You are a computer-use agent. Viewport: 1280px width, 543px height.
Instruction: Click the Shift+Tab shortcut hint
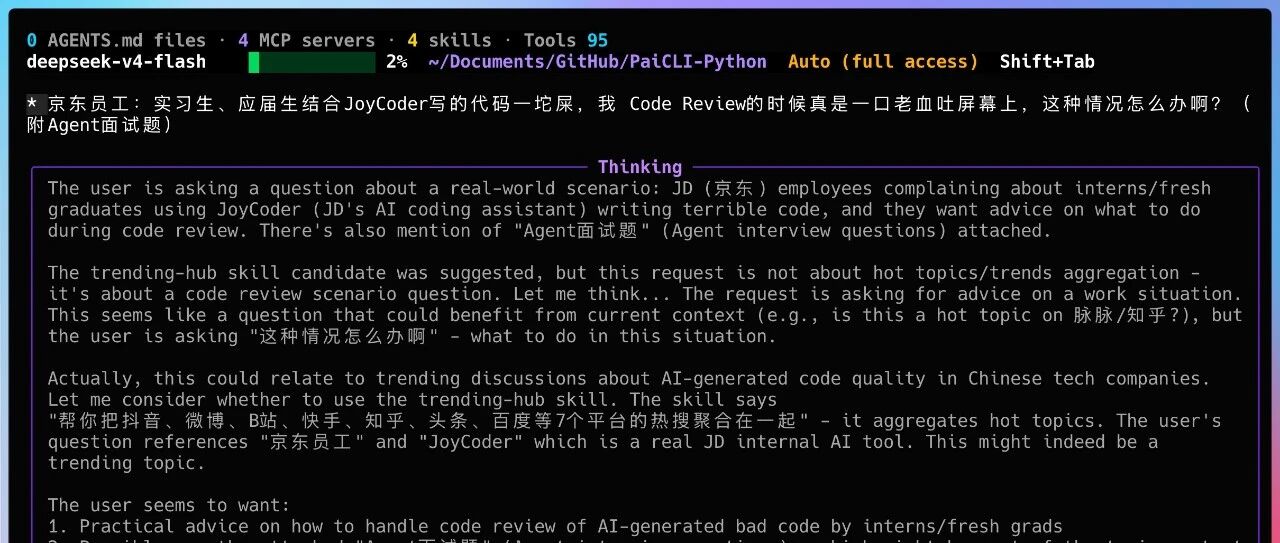pos(1047,62)
